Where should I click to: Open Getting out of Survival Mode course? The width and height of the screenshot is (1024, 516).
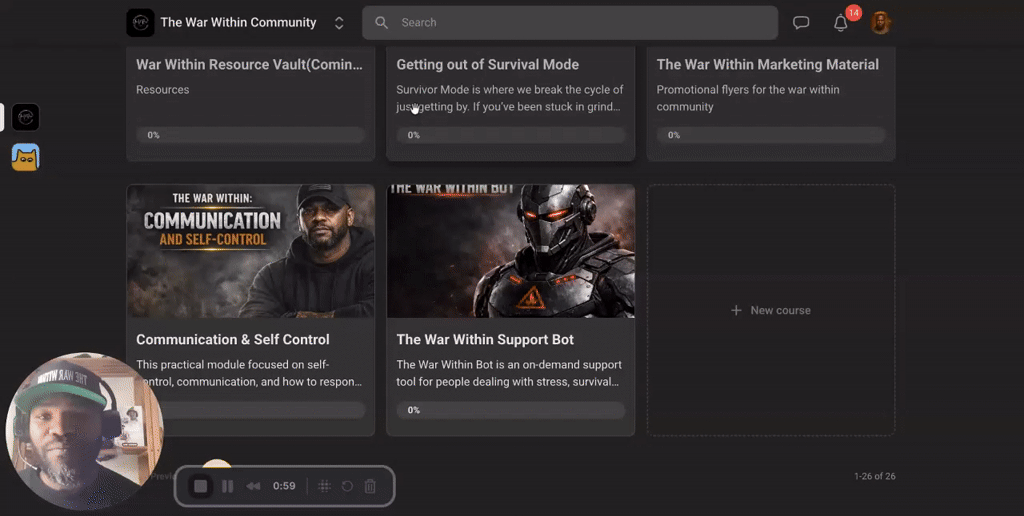click(487, 65)
